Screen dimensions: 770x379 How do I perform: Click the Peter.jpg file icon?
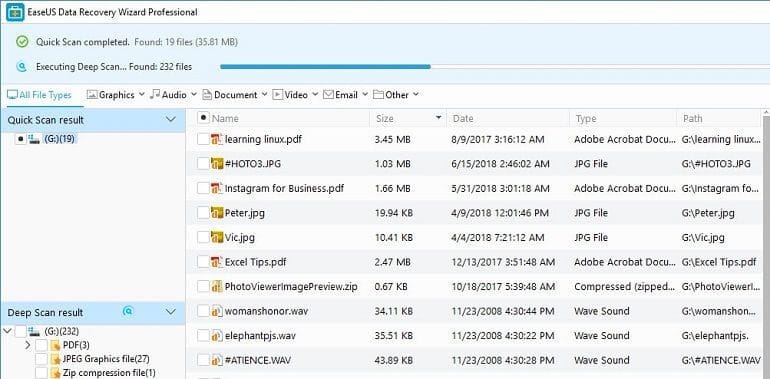pyautogui.click(x=217, y=213)
